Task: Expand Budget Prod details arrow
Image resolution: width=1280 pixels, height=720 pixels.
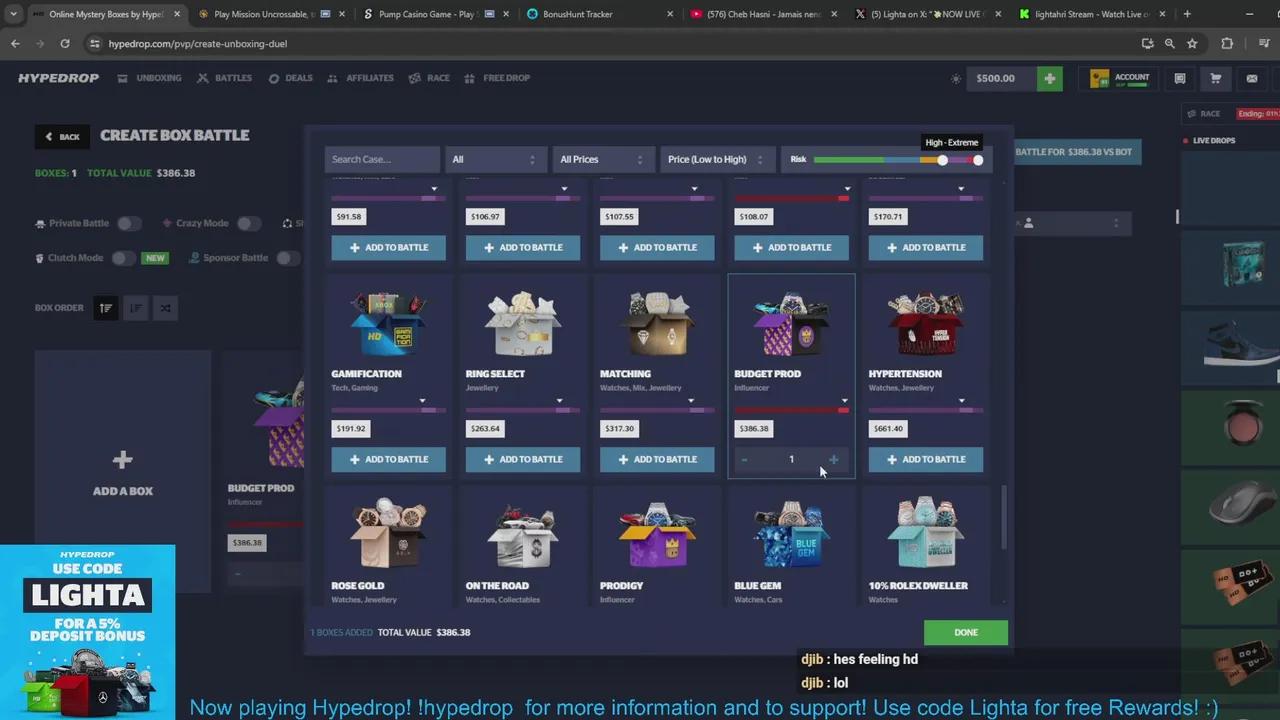Action: tap(845, 401)
